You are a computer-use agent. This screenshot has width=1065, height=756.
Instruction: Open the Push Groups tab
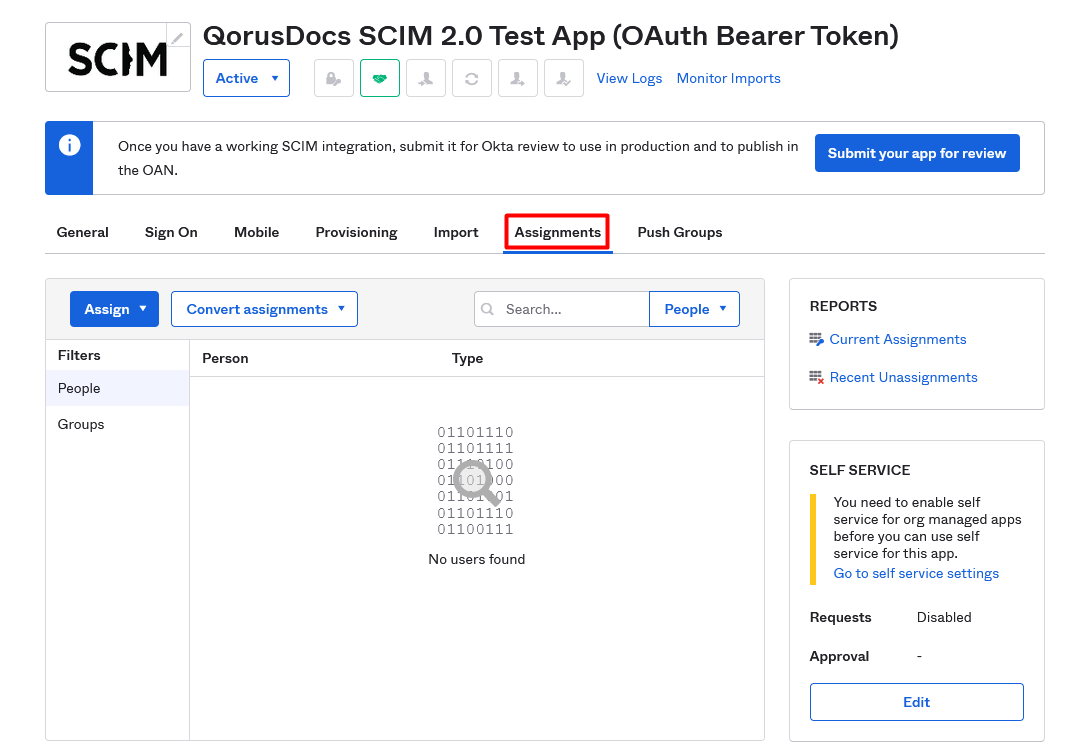[x=680, y=232]
